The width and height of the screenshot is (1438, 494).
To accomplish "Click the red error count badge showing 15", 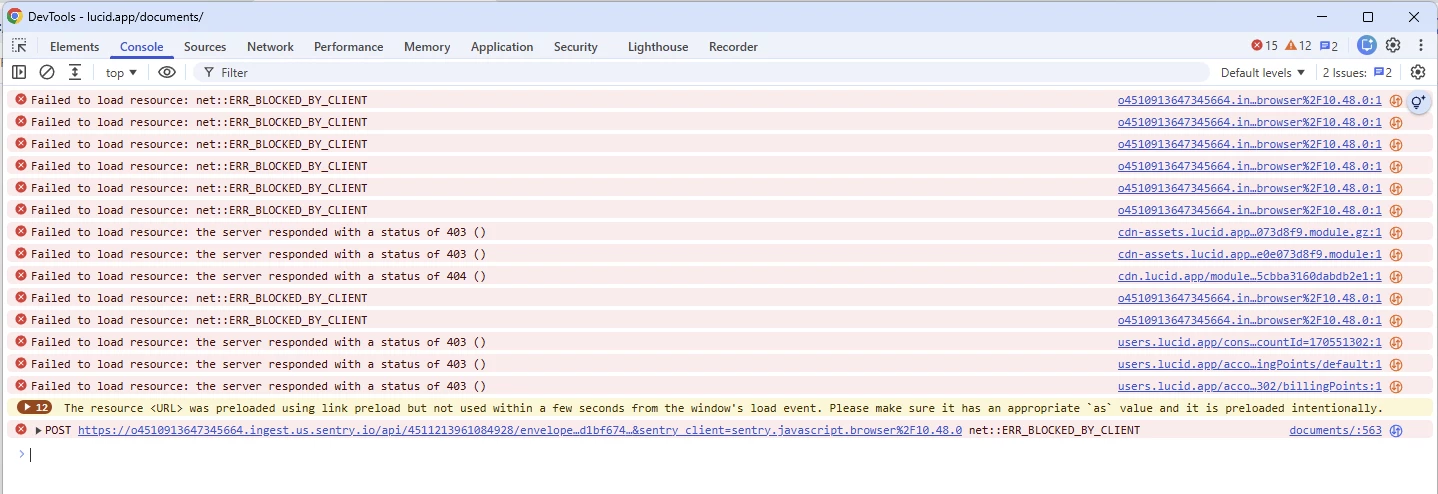I will click(x=1265, y=46).
